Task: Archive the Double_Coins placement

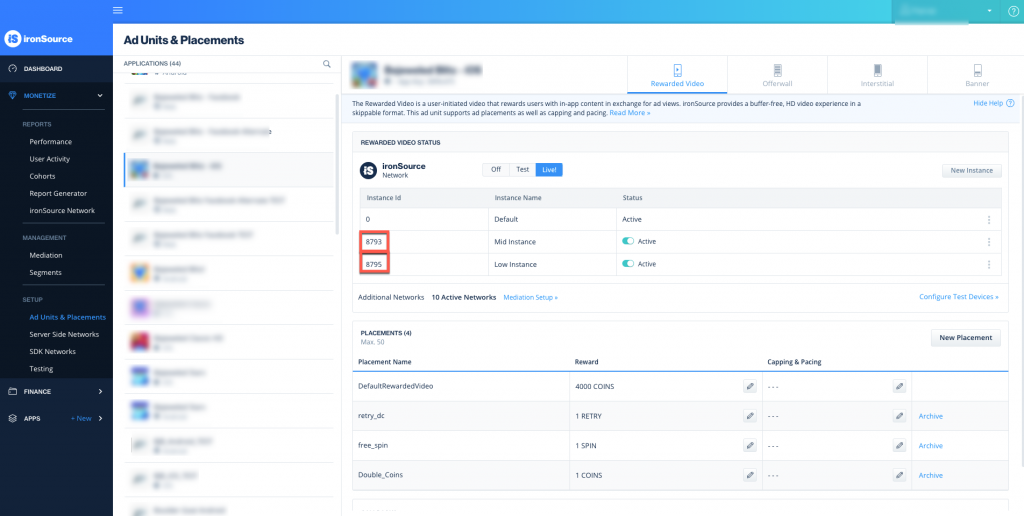Action: pyautogui.click(x=931, y=476)
